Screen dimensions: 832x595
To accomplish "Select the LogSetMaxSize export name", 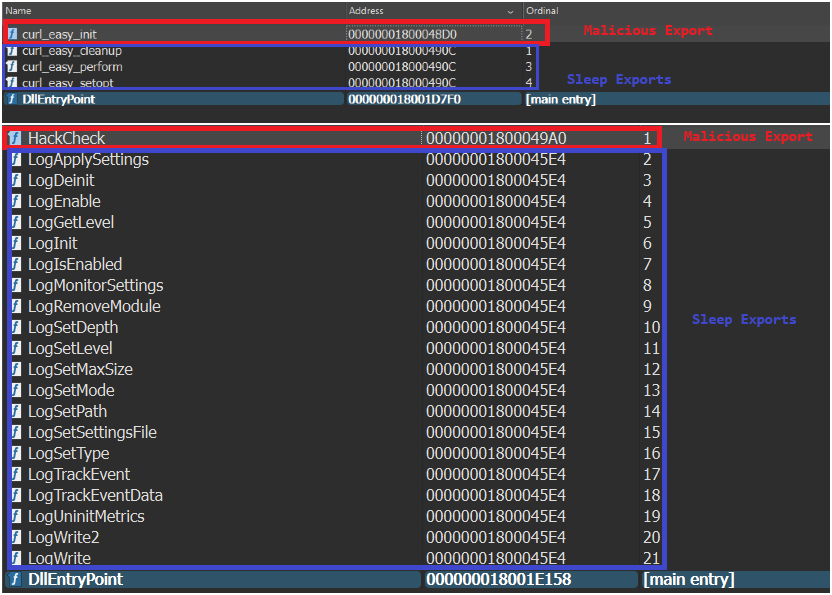I will 80,370.
